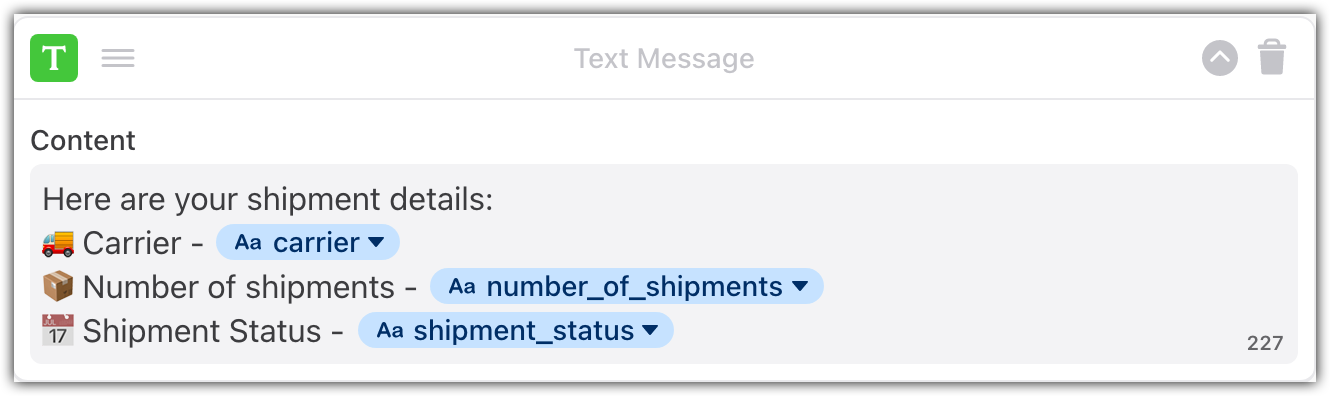
Task: Click the Aa icon in number_of_shipments pill
Action: (x=462, y=287)
